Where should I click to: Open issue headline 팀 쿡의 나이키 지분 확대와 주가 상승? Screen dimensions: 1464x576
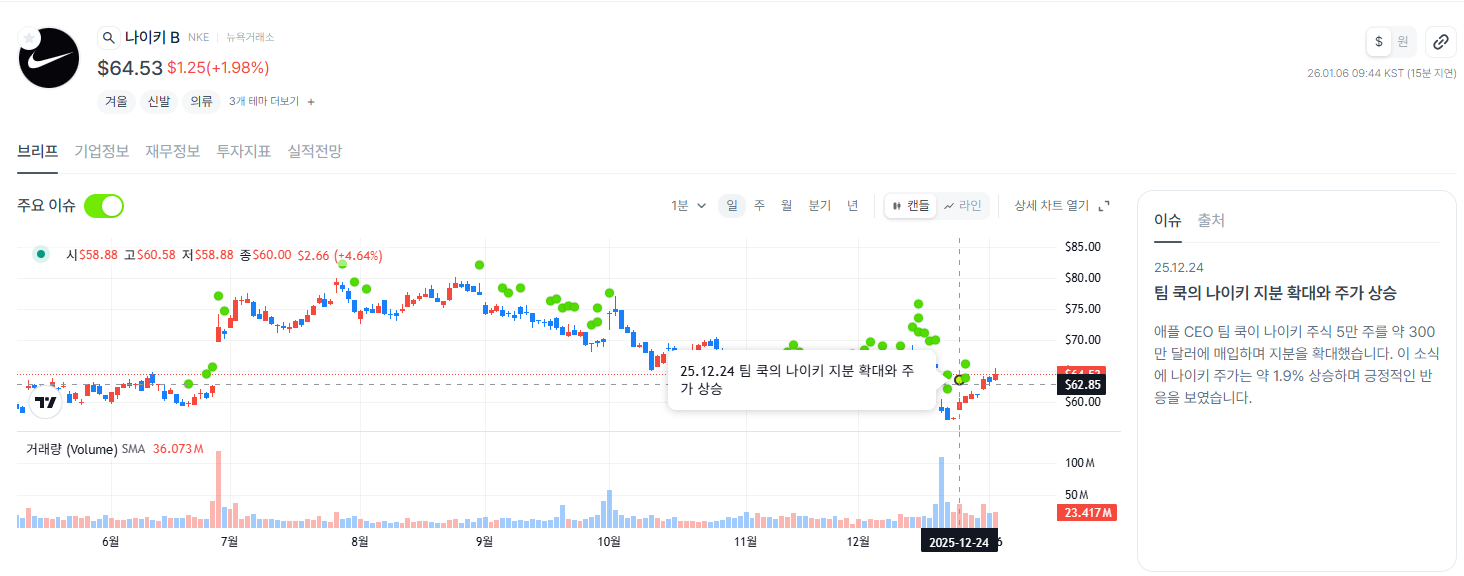point(1275,293)
